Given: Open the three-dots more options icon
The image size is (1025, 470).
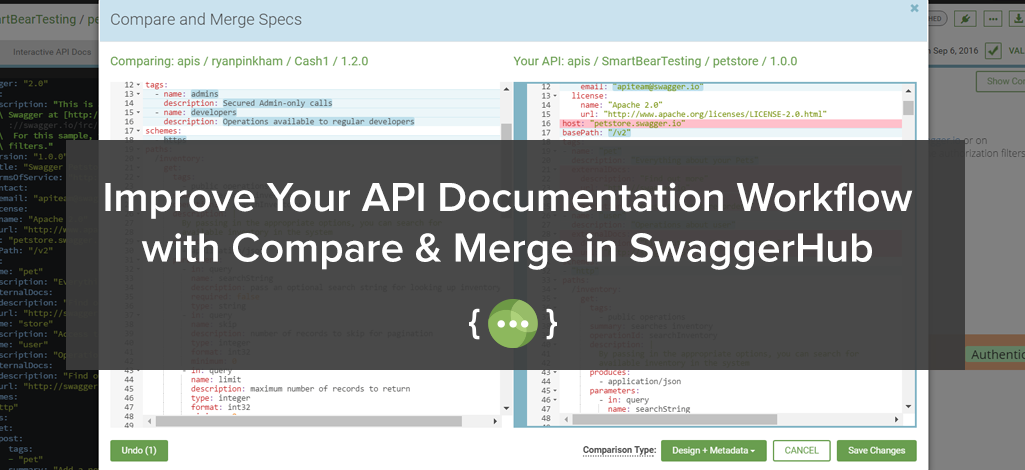Looking at the screenshot, I should click(992, 19).
